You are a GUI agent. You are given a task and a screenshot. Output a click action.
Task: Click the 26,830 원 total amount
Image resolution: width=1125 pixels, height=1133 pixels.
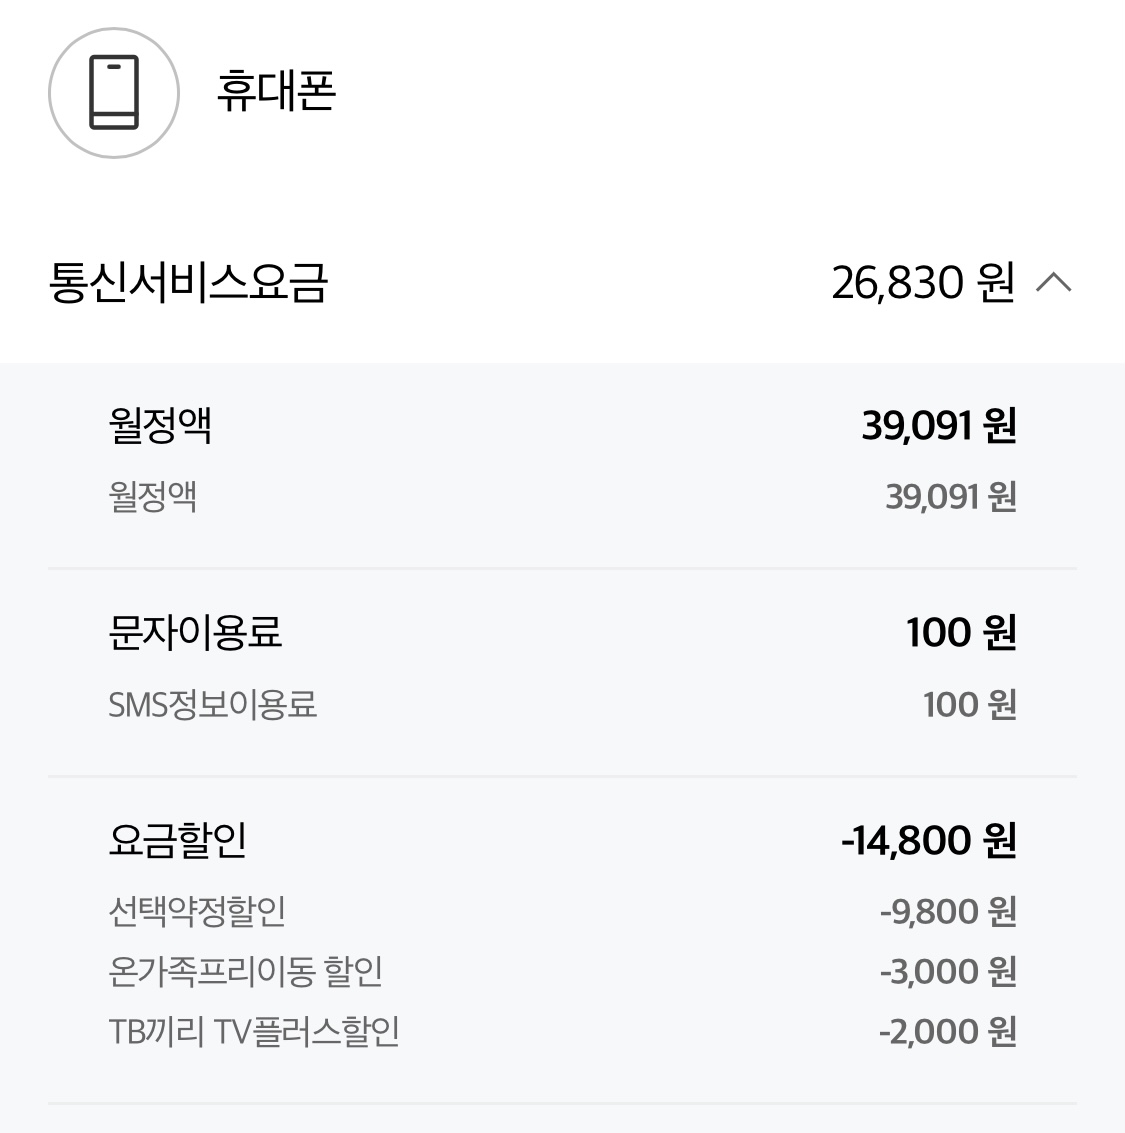pyautogui.click(x=922, y=283)
